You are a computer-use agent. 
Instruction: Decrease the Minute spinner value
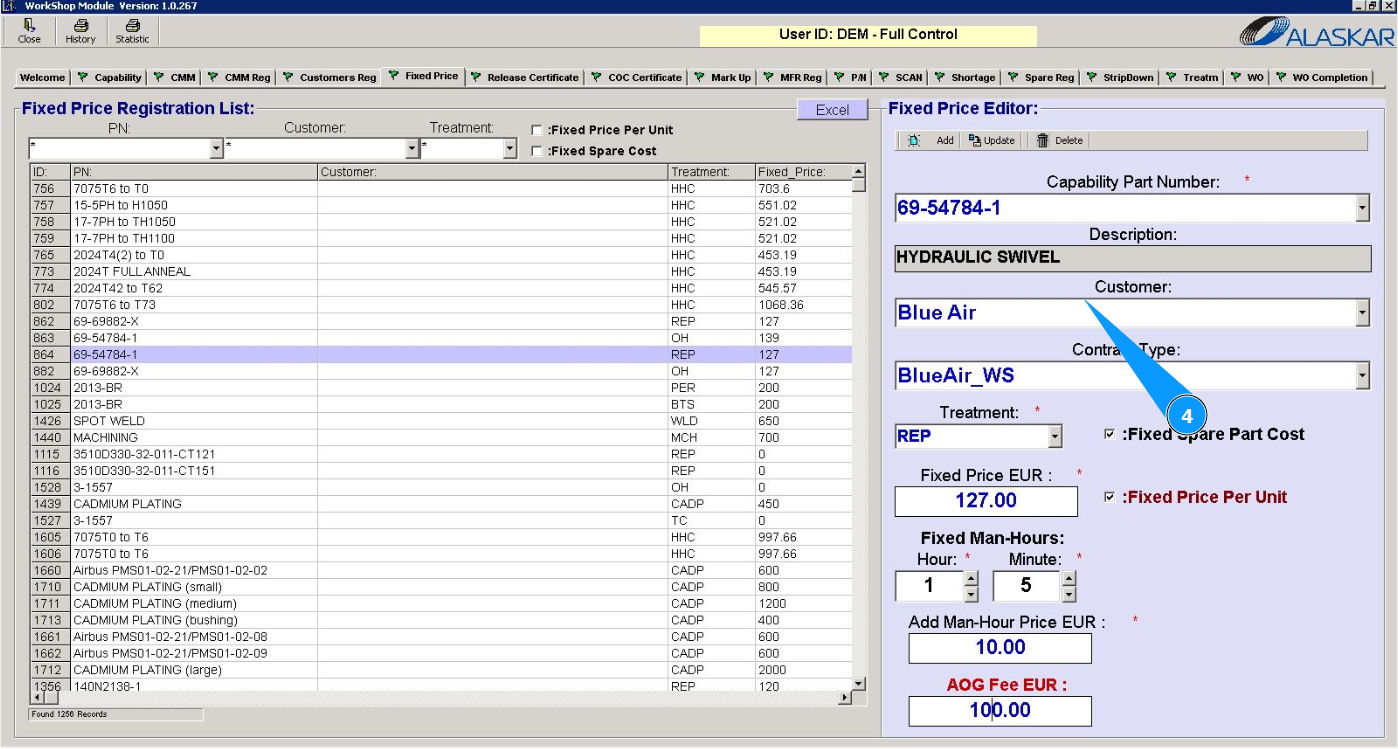coord(1068,594)
